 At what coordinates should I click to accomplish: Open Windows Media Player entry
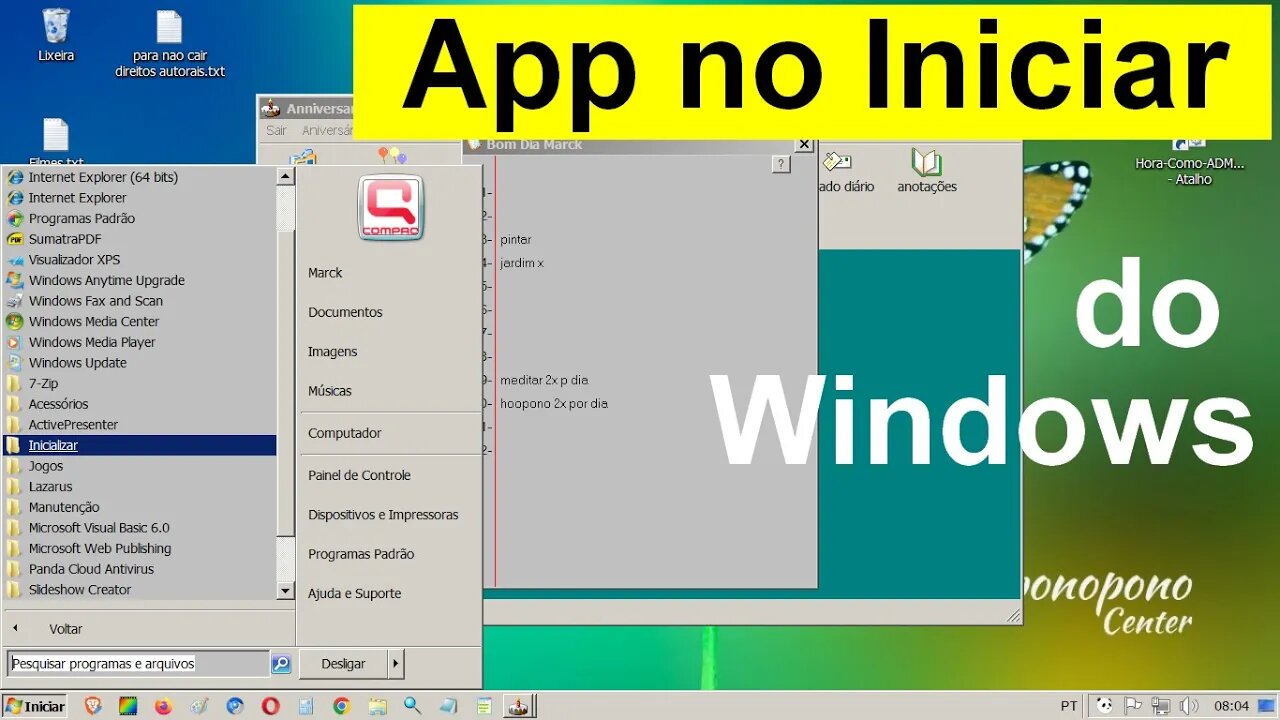[139, 342]
